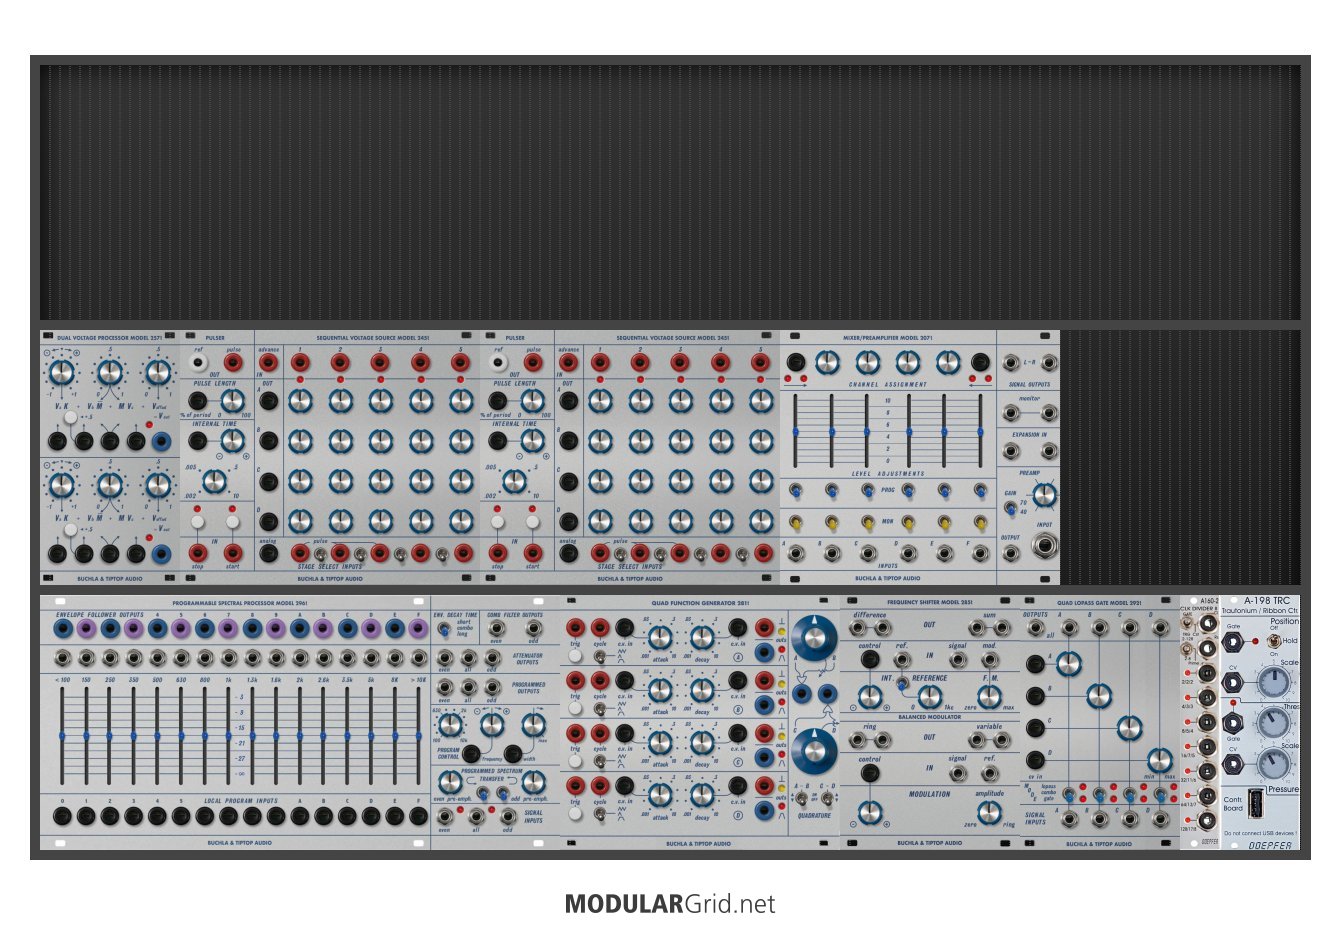Click channel D min/max knob on Quad Lopass Gate

1159,760
